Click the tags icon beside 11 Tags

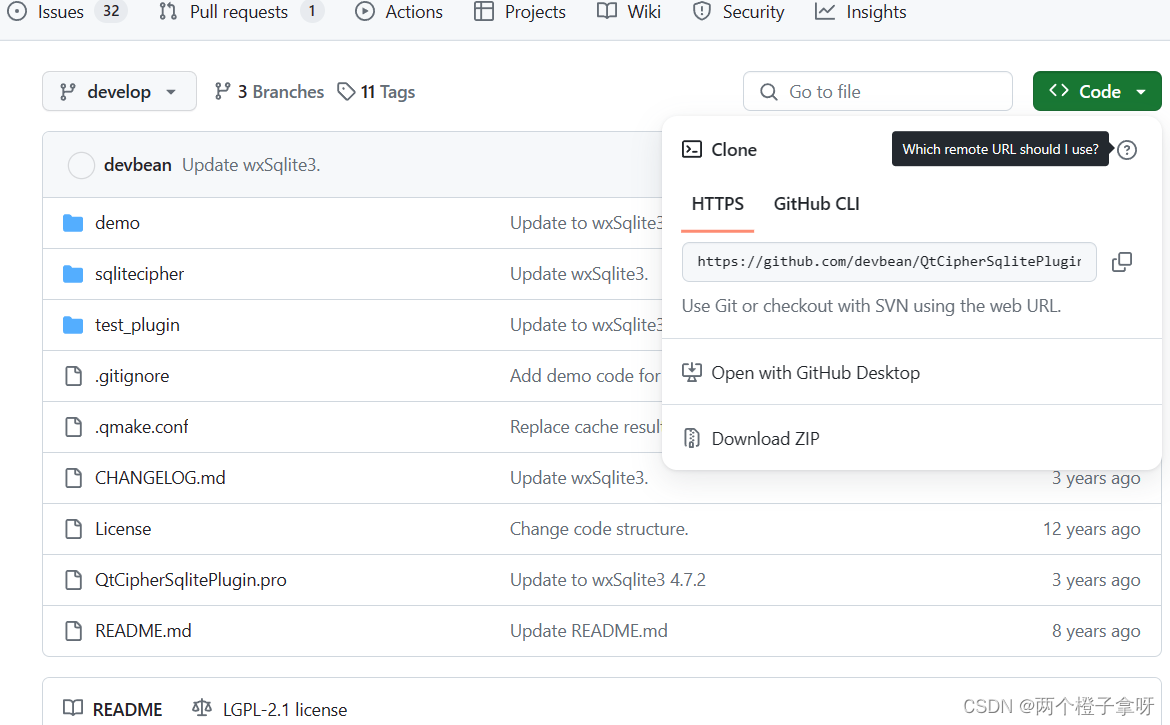[x=345, y=91]
